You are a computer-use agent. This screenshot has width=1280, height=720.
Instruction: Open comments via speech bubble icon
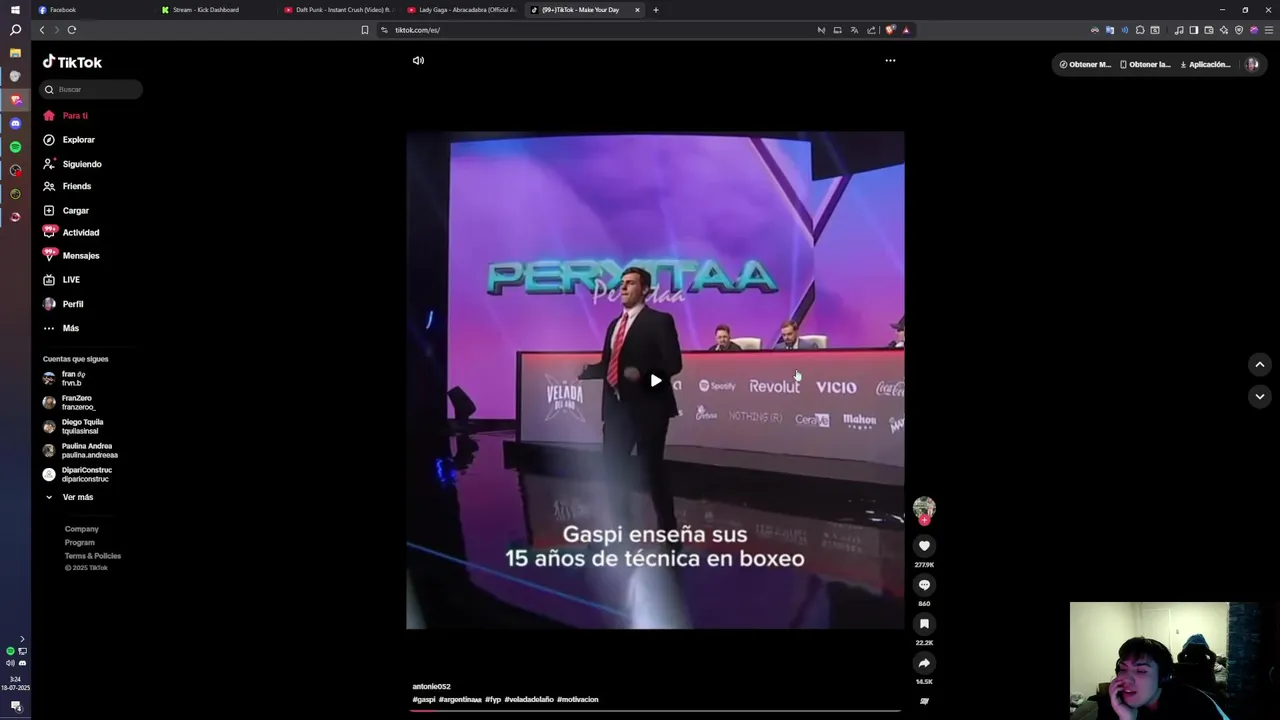[924, 585]
